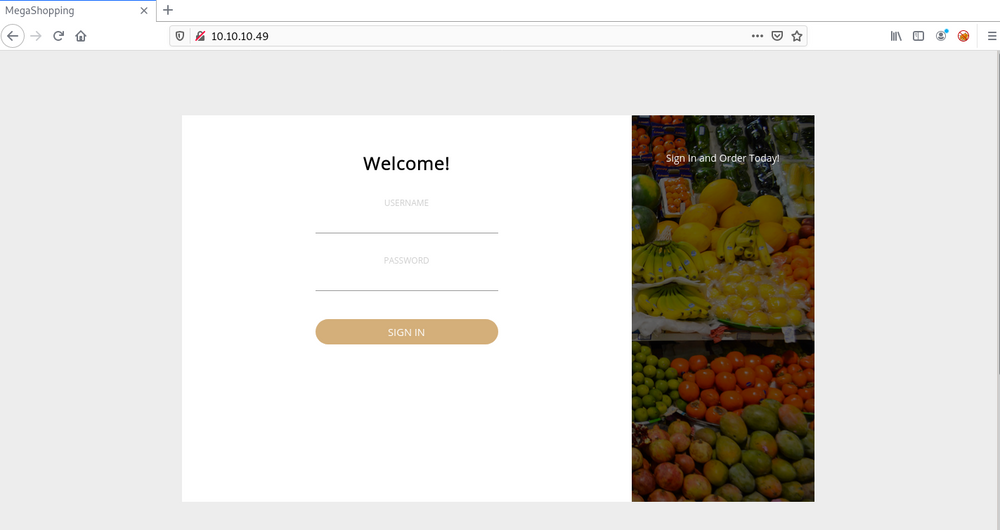Open the Library history and bookmarks

[896, 36]
